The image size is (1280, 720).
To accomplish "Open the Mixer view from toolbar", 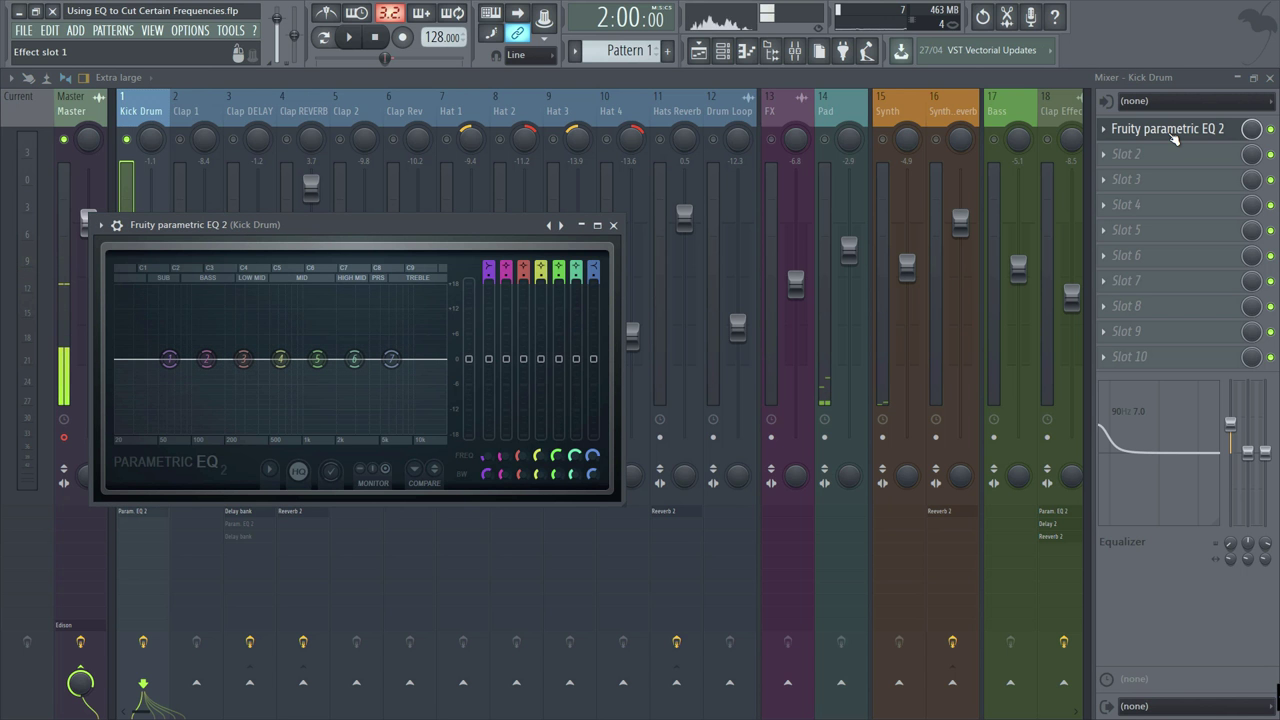I will [794, 51].
